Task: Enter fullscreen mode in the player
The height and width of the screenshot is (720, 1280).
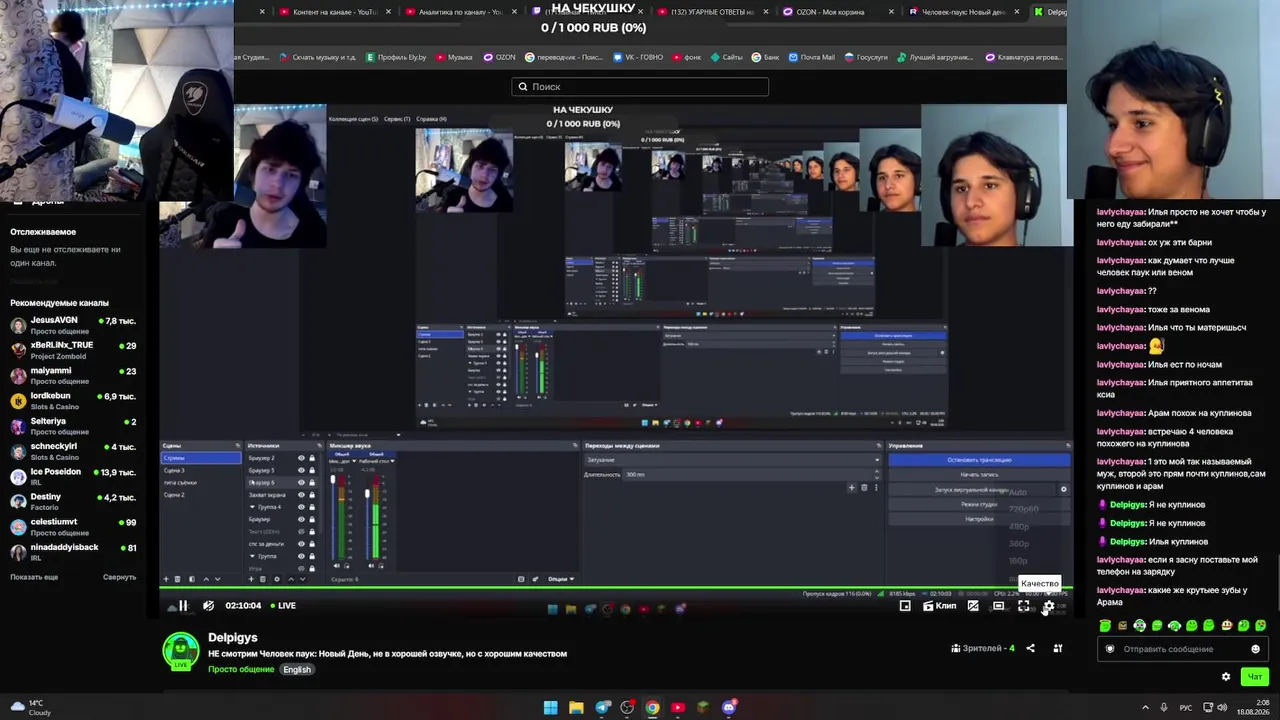Action: pyautogui.click(x=1023, y=605)
